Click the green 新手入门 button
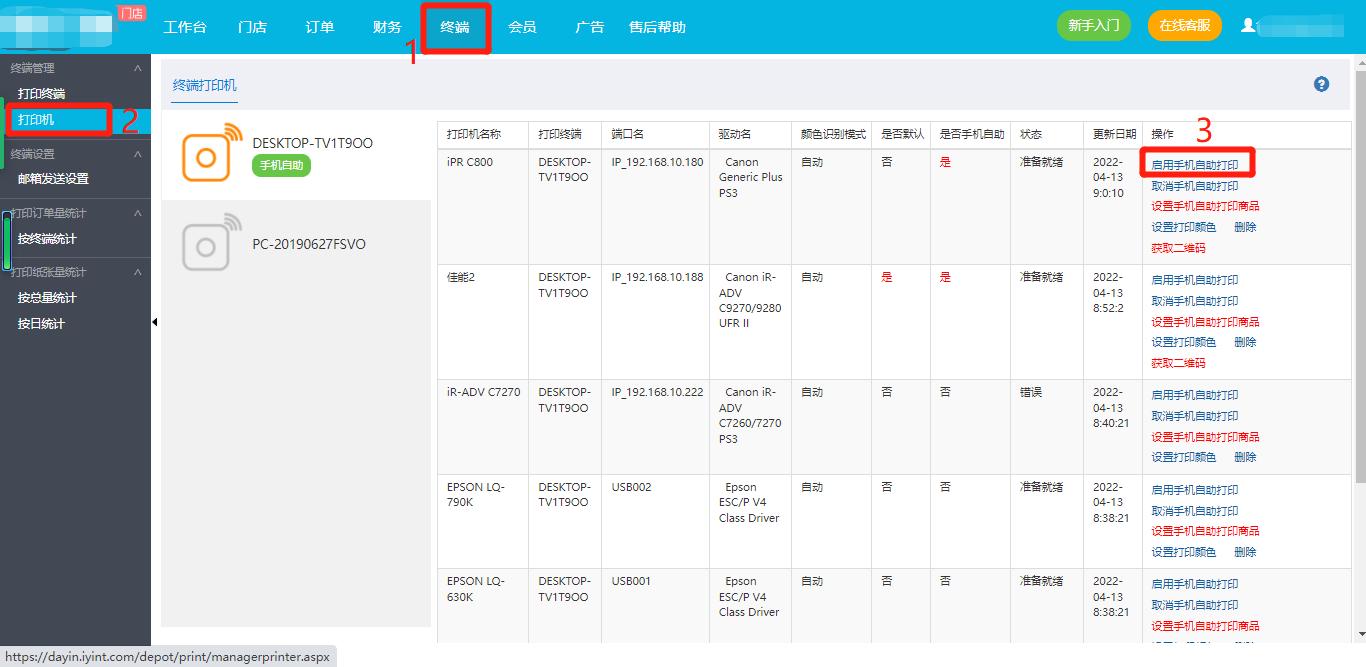Screen dimensions: 1366x667 click(x=1094, y=25)
